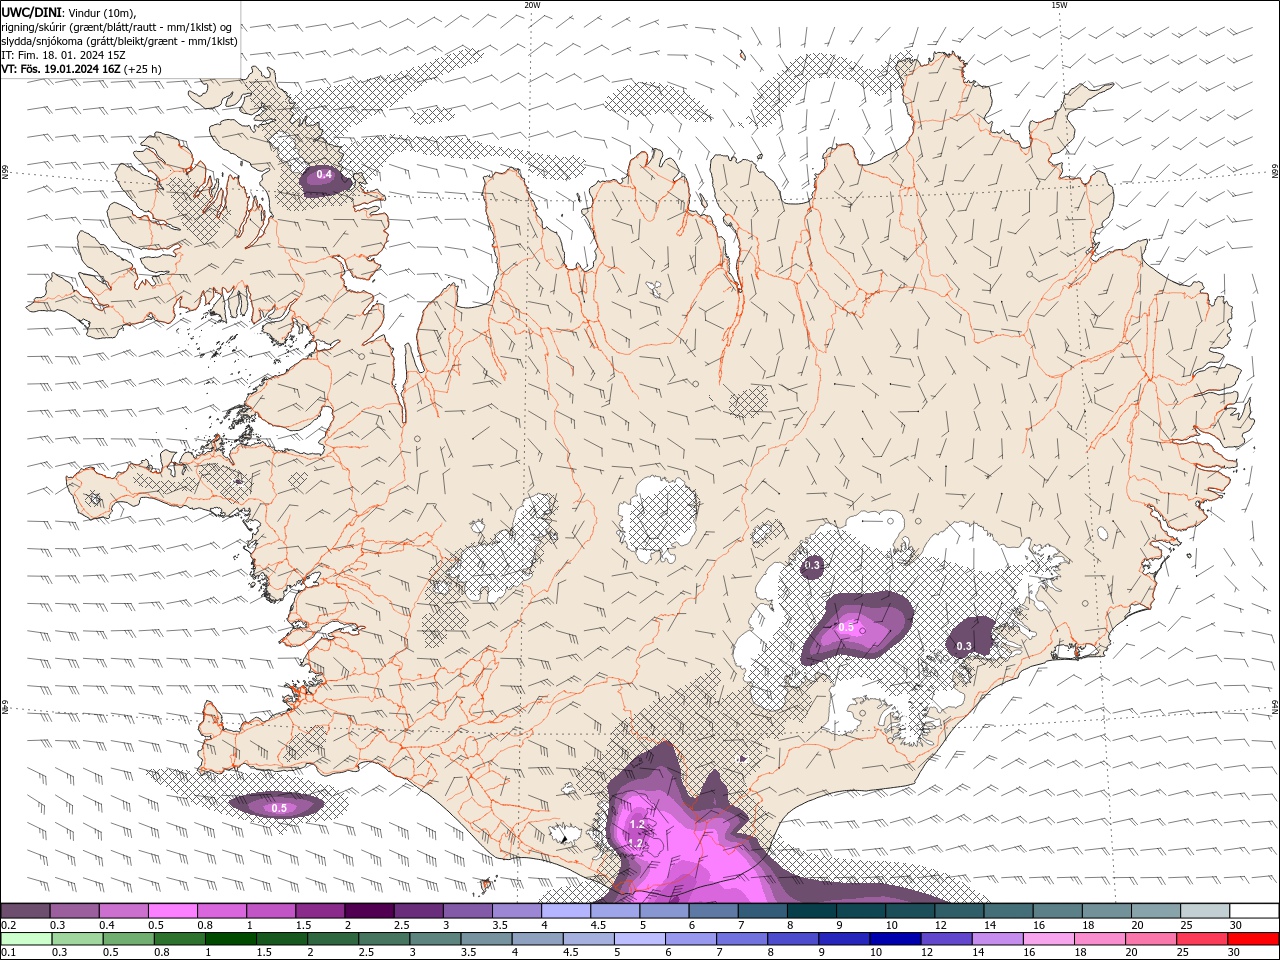Select the 0.3 light green rain swatch
Viewport: 1280px width, 960px height.
click(78, 939)
